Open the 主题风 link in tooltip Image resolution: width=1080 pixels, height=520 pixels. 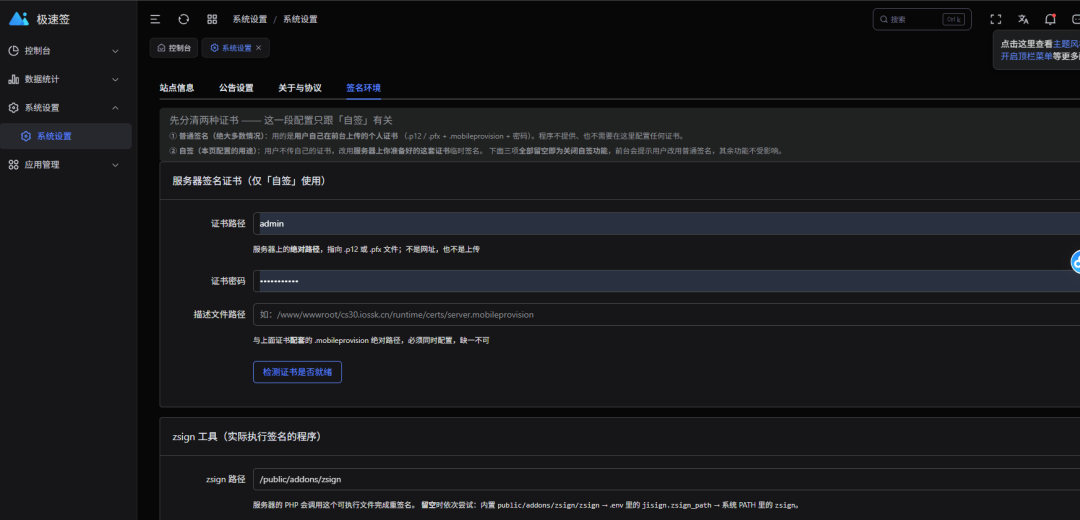pos(1066,43)
